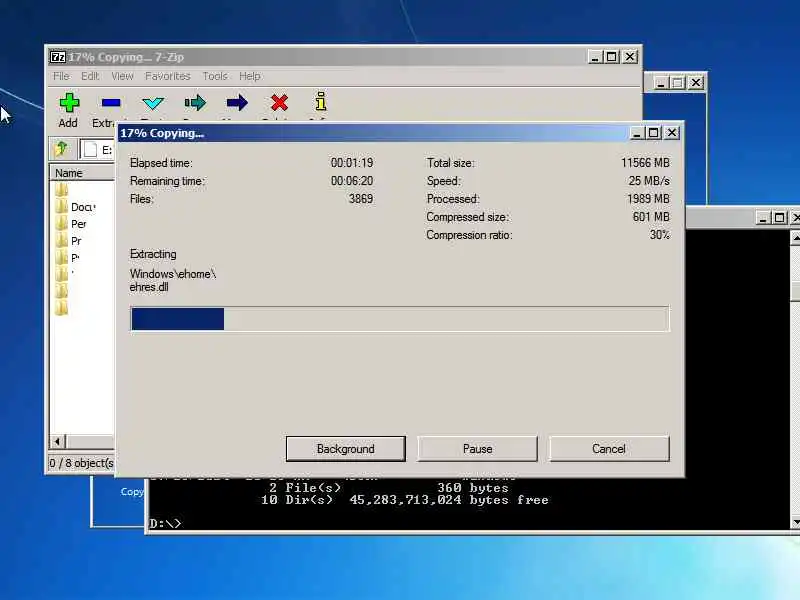
Task: Click the Speed value 25 MB/s
Action: tap(649, 181)
